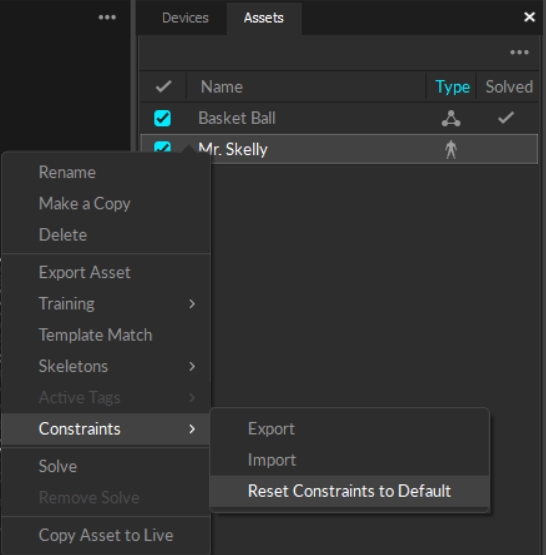Image resolution: width=546 pixels, height=555 pixels.
Task: Select the Assets tab
Action: [264, 18]
